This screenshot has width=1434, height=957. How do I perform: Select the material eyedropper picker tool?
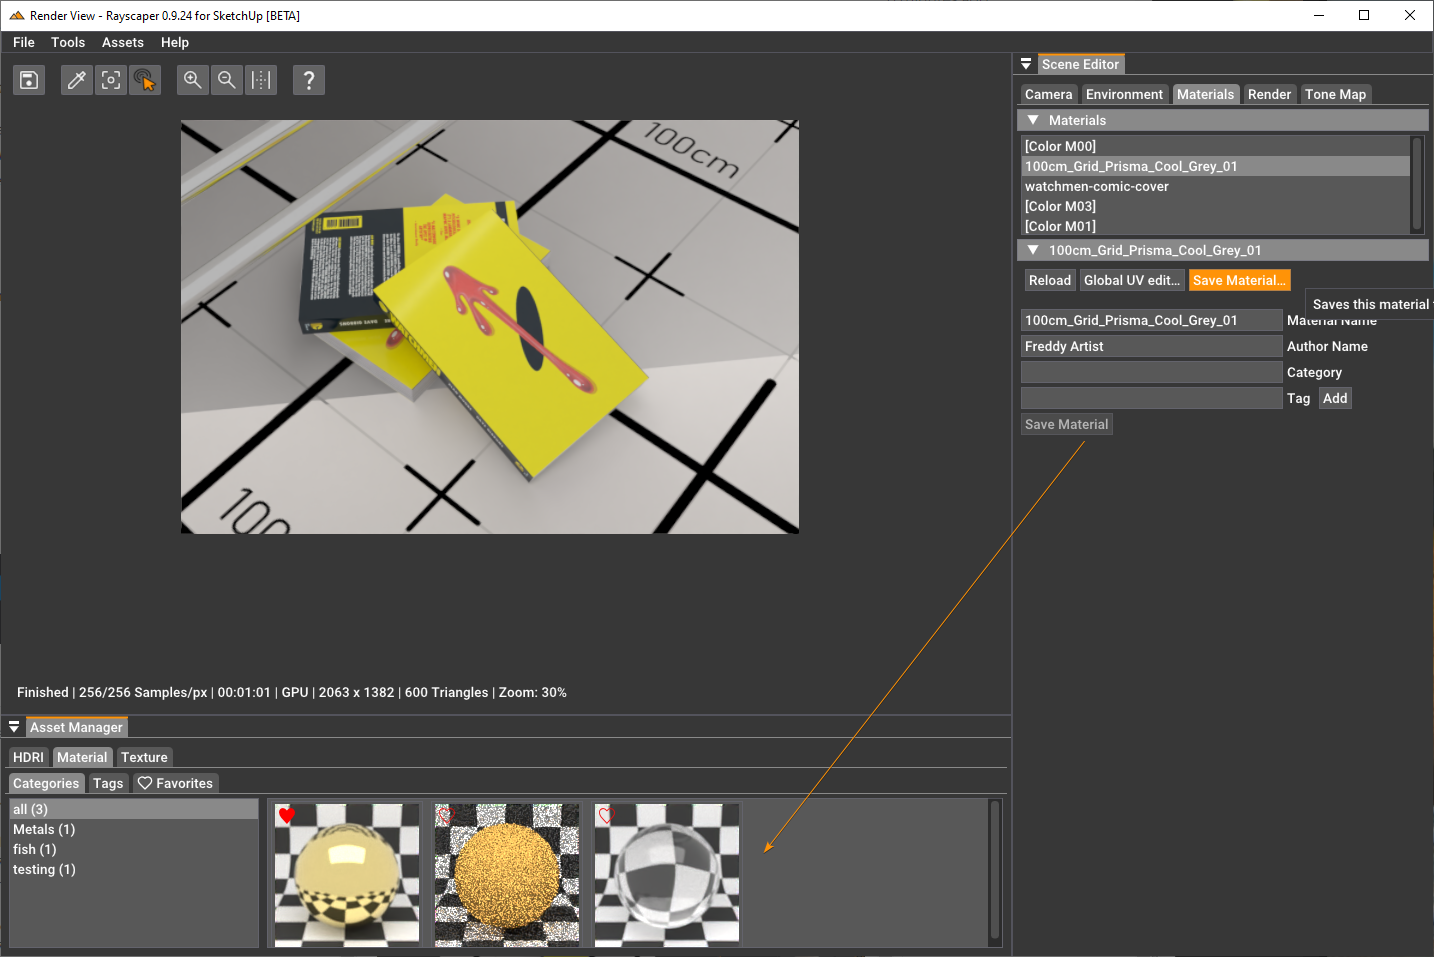tap(77, 80)
